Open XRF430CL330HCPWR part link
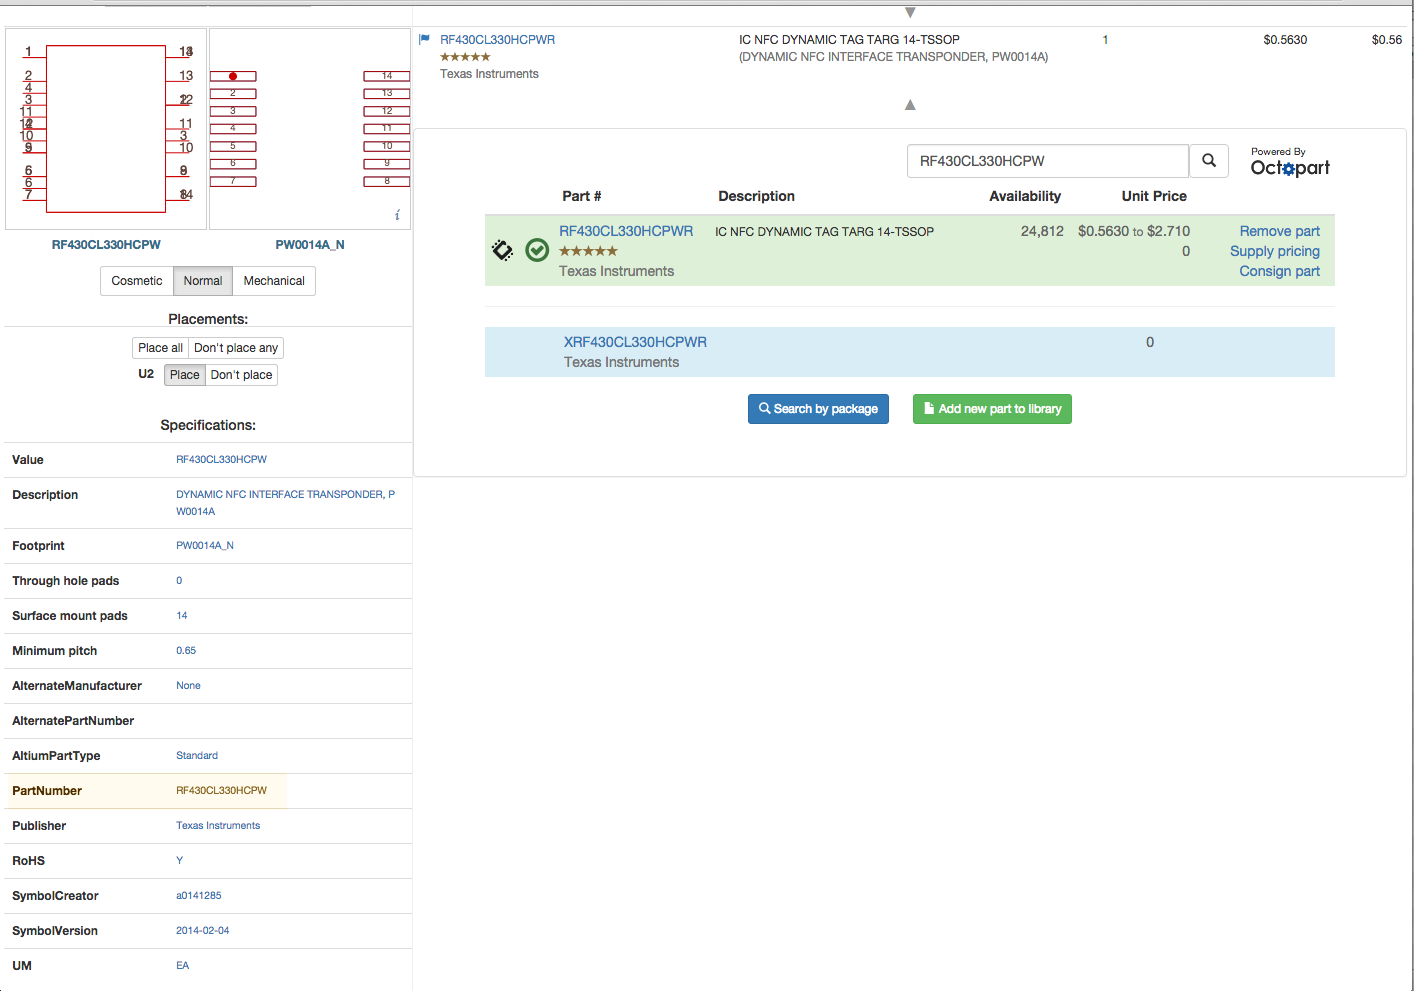 (x=635, y=342)
